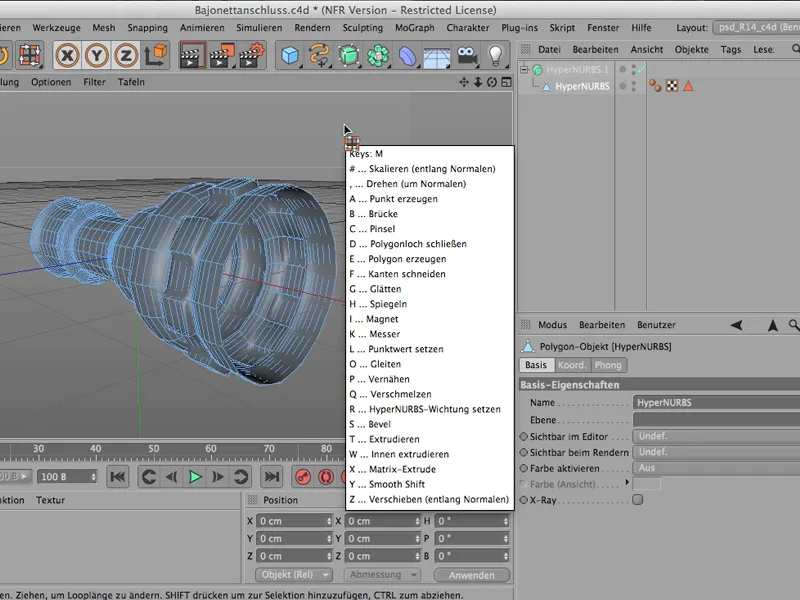The width and height of the screenshot is (800, 600).
Task: Click the phong tag on HyperNURBS object
Action: point(655,86)
